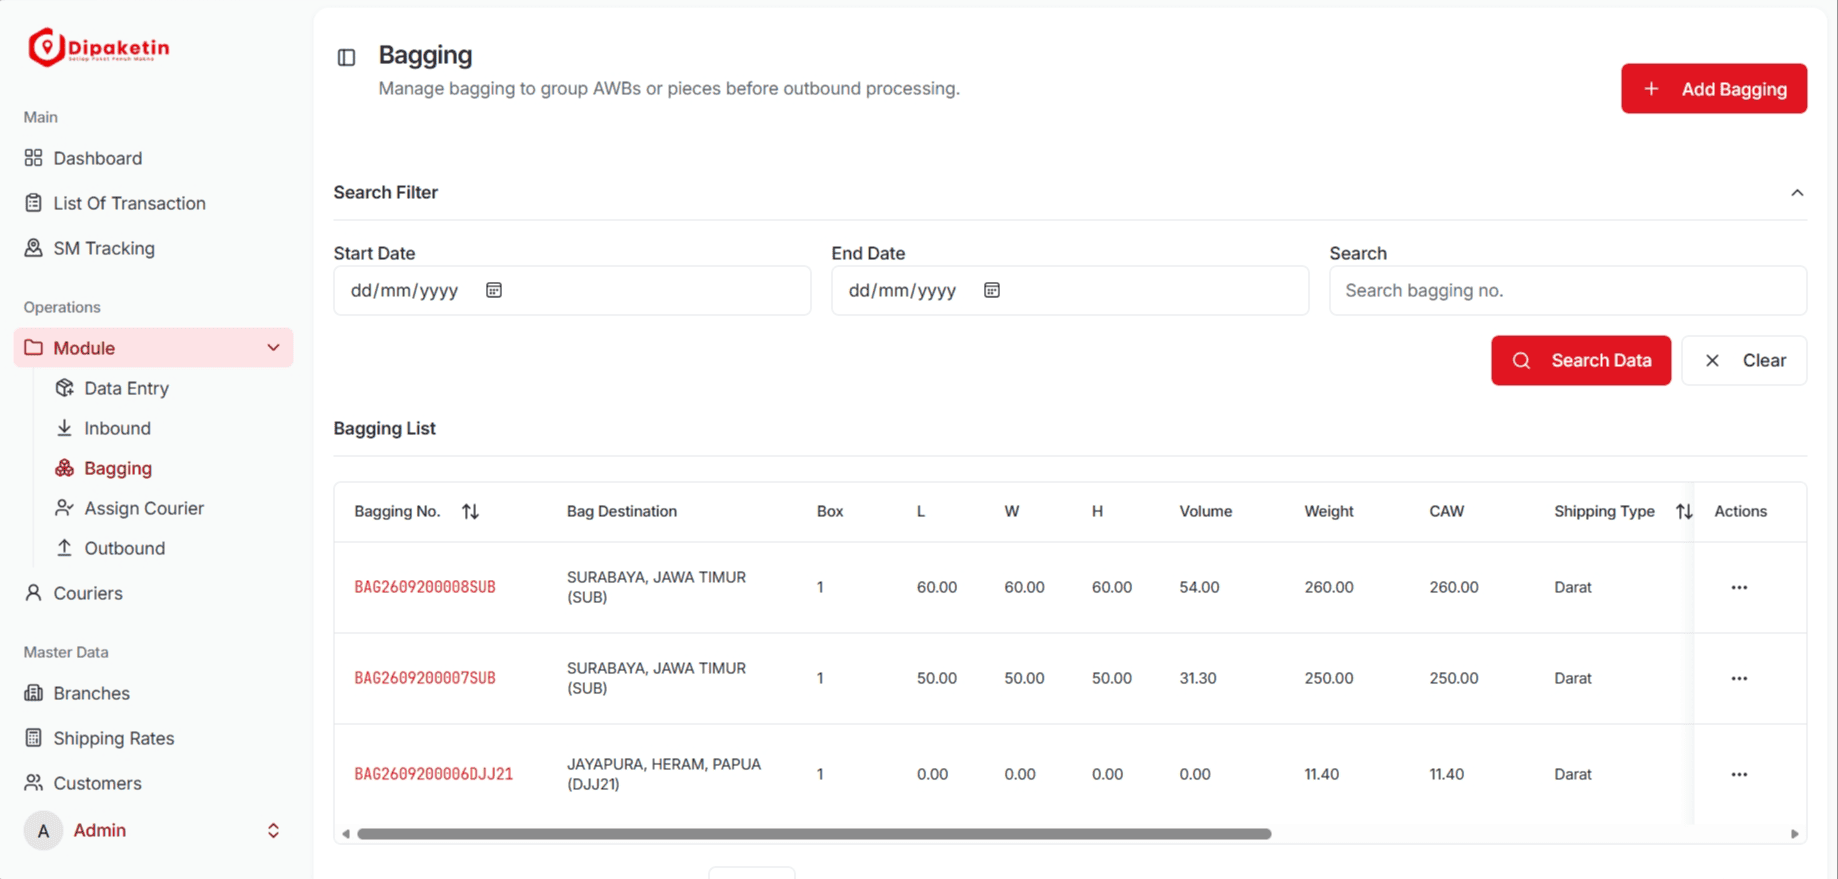Click the Volume column header
The height and width of the screenshot is (879, 1838).
1206,511
